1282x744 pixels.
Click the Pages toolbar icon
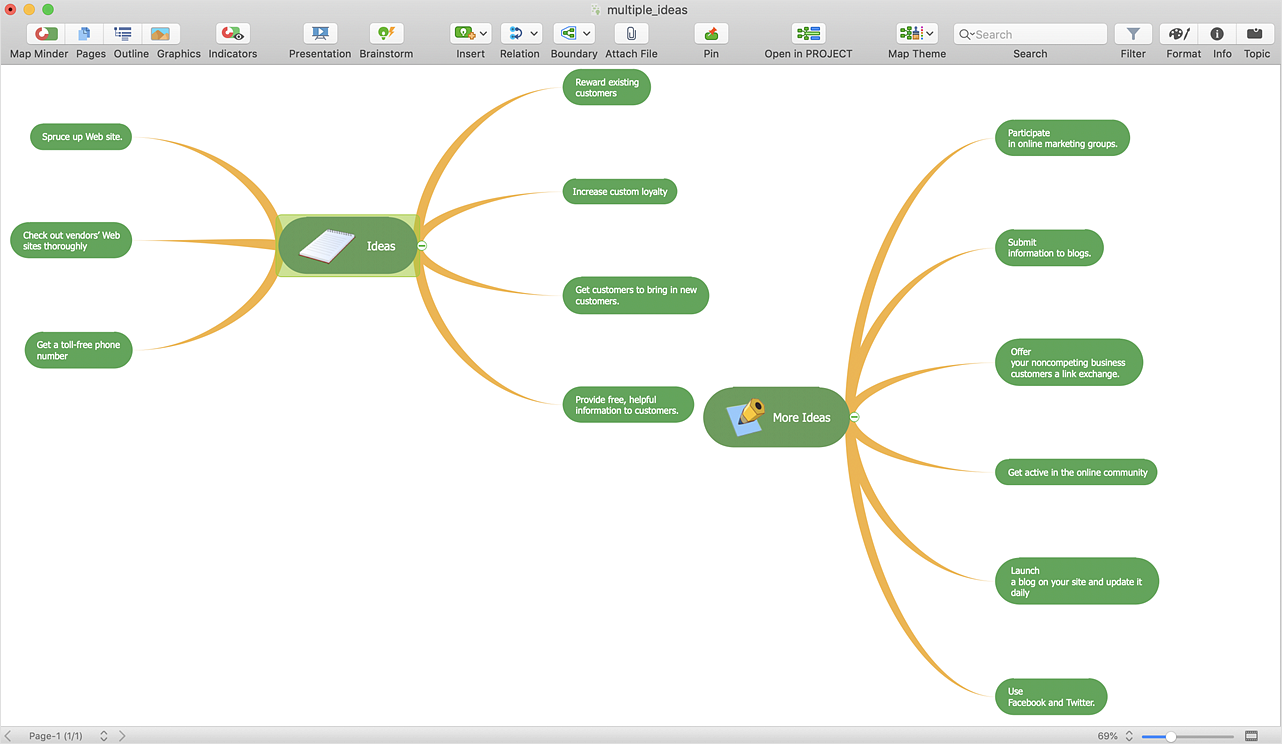tap(85, 34)
